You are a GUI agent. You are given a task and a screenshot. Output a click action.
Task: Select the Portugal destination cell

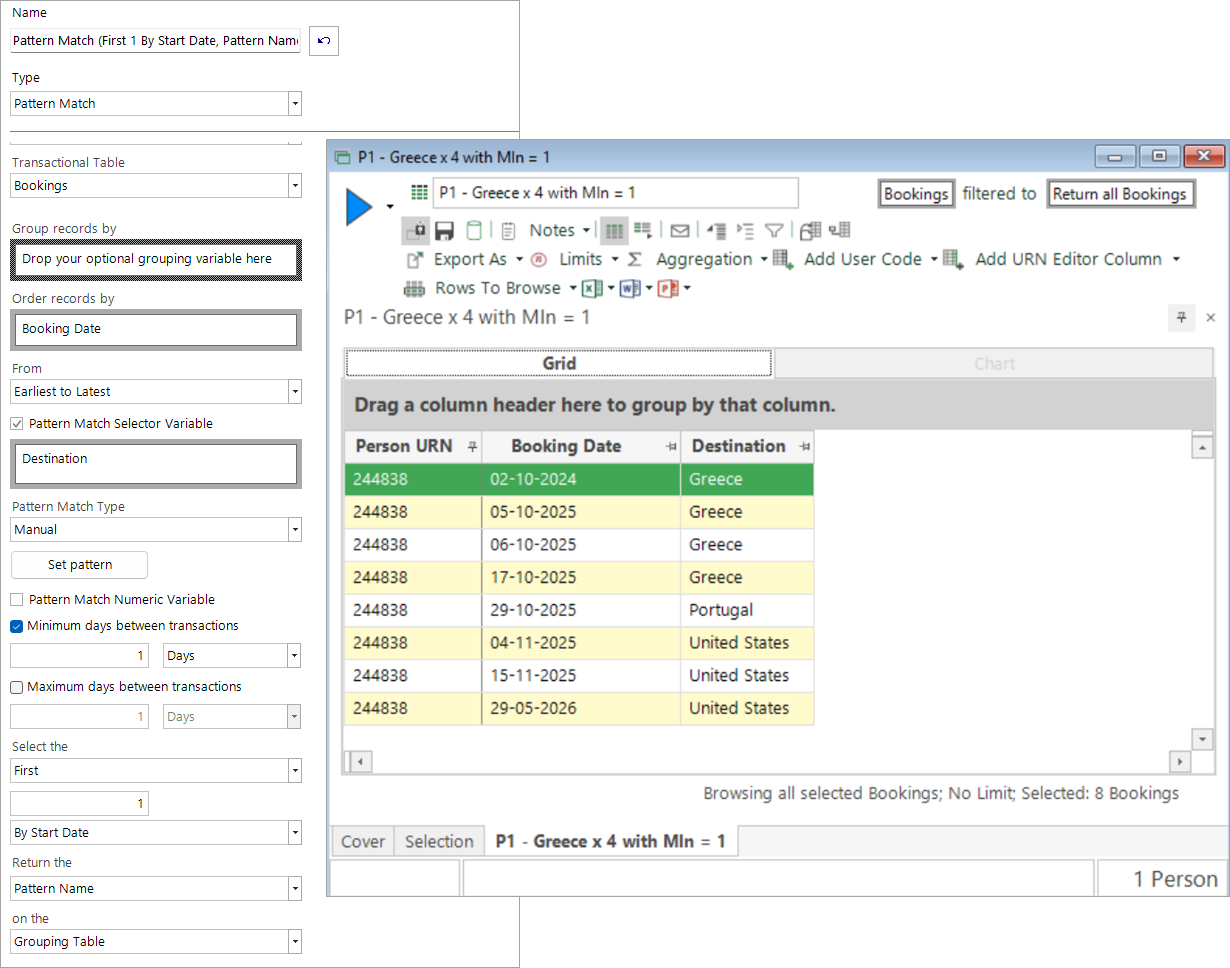[x=747, y=610]
